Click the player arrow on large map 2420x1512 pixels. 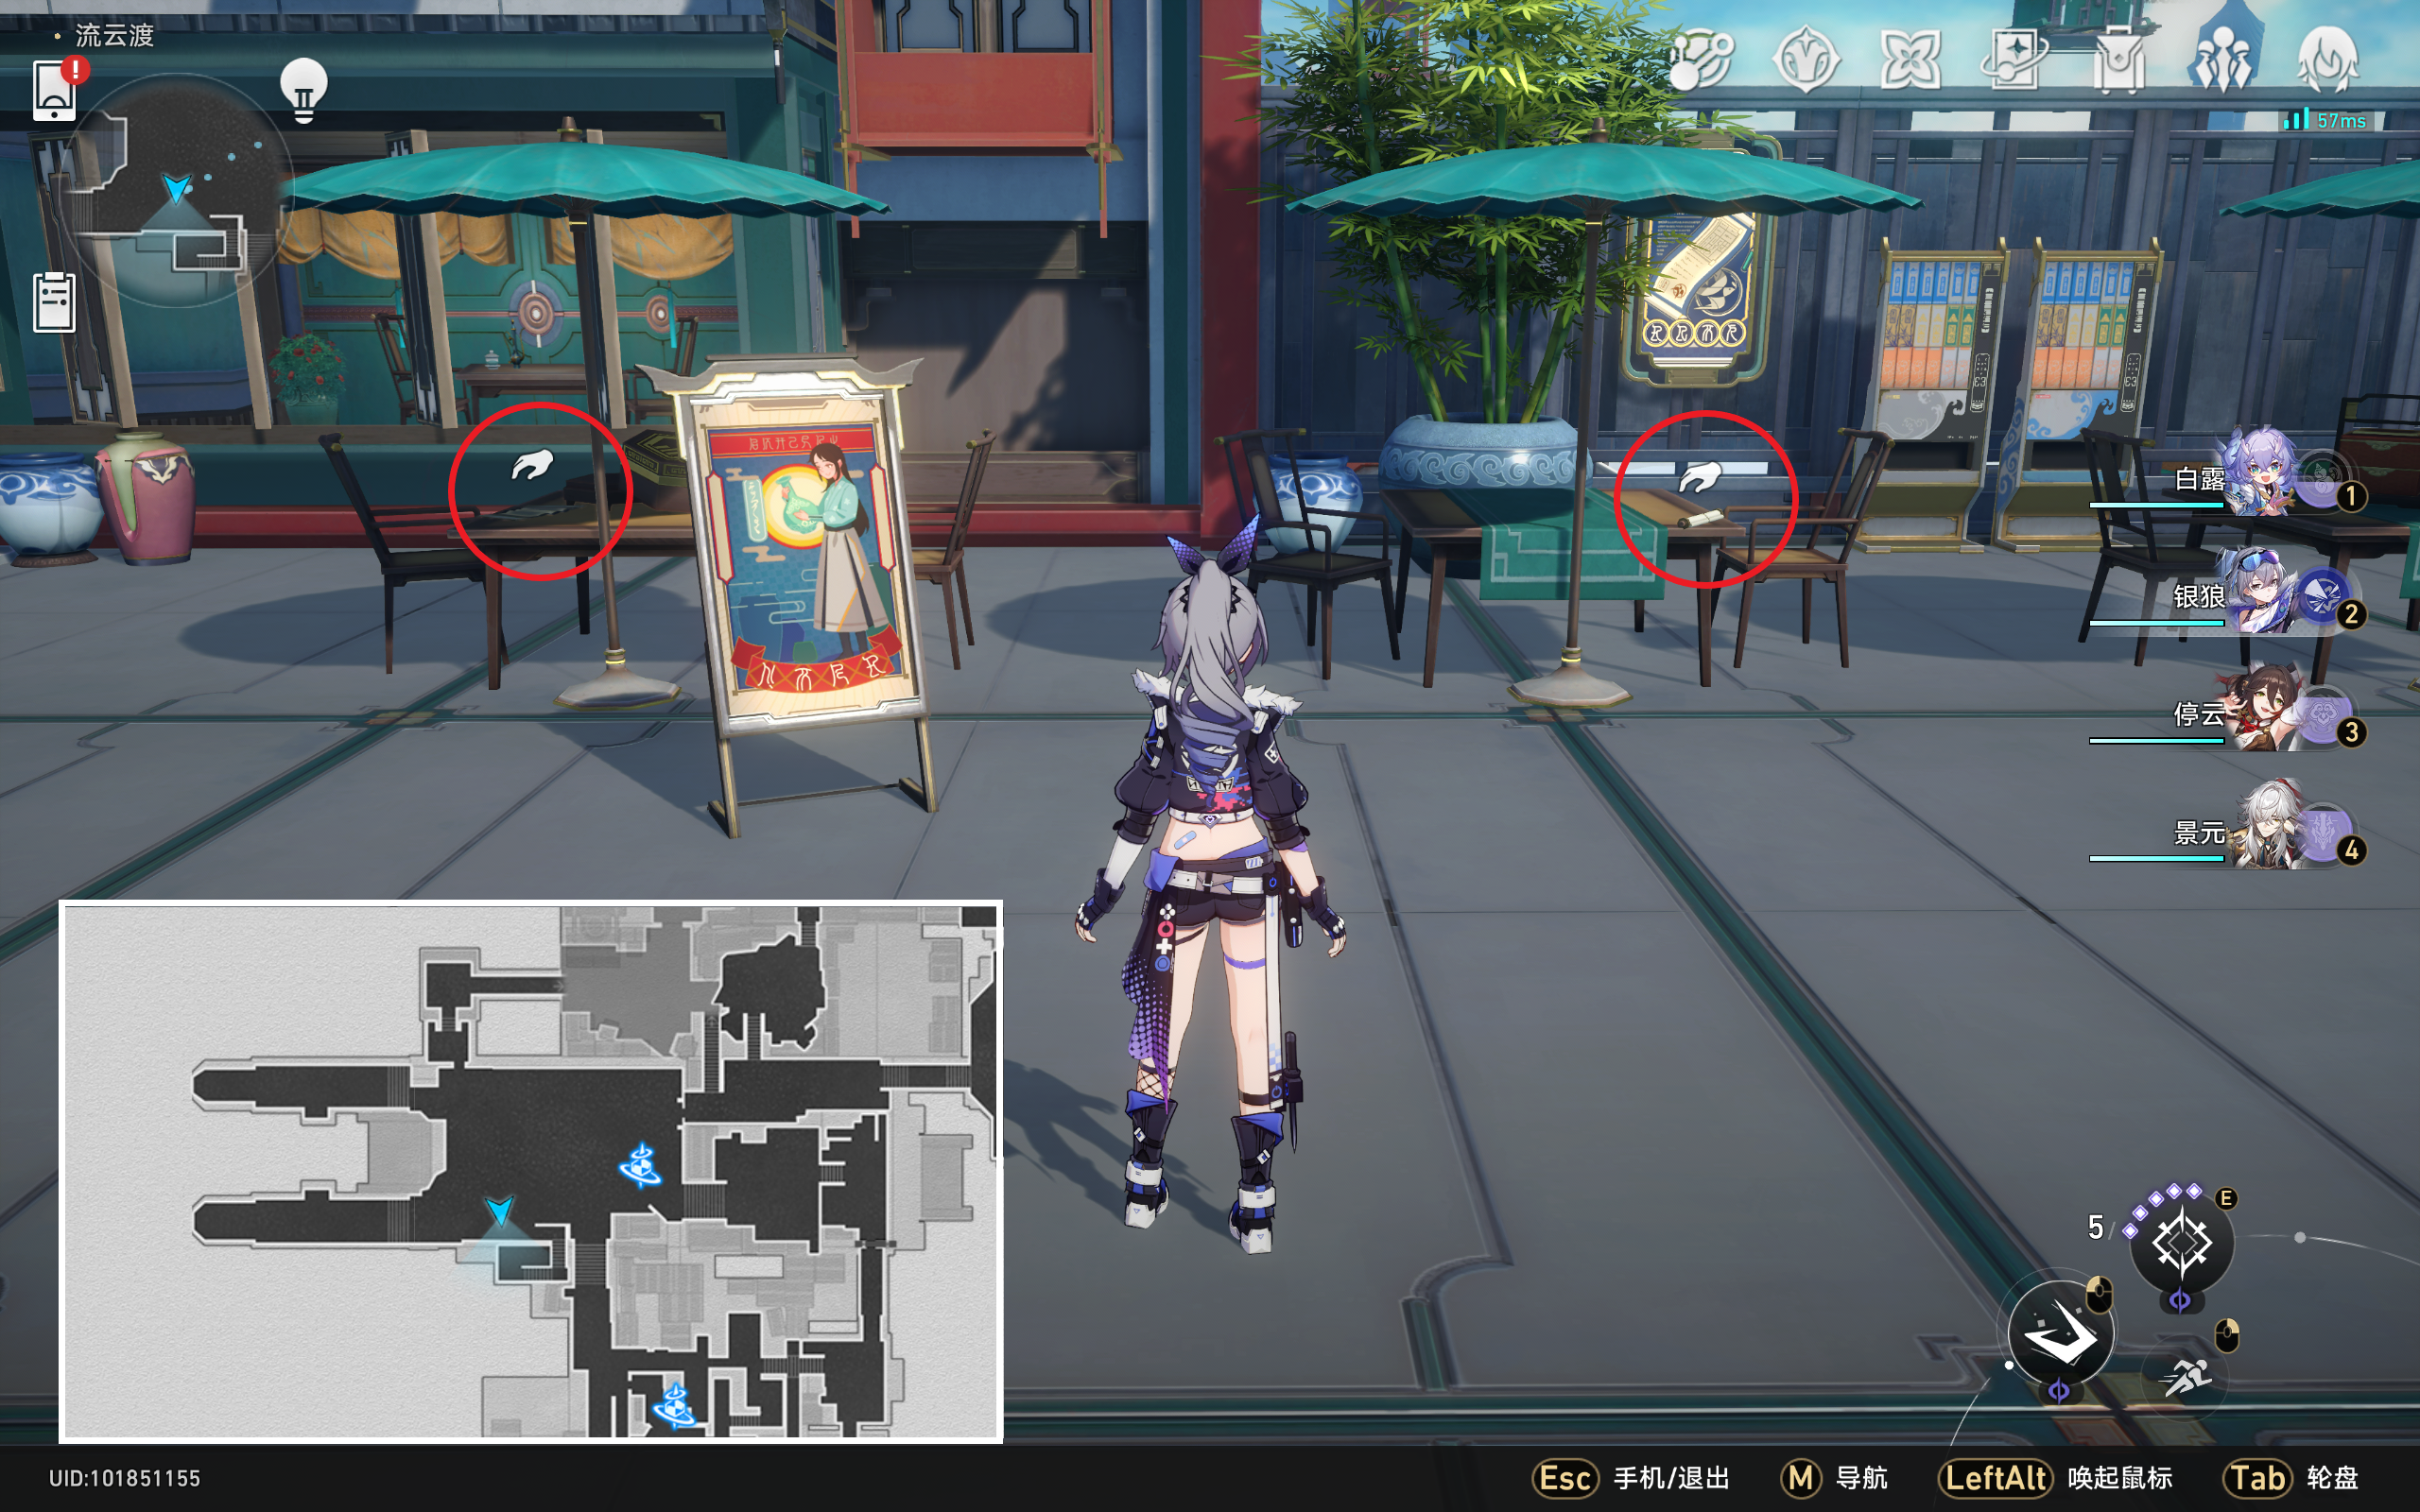point(499,1211)
